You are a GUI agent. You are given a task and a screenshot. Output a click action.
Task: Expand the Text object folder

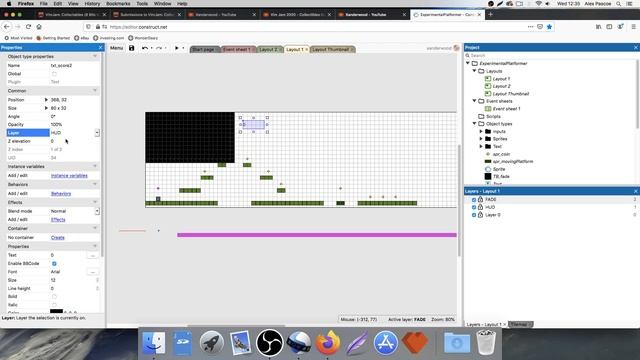coord(481,146)
